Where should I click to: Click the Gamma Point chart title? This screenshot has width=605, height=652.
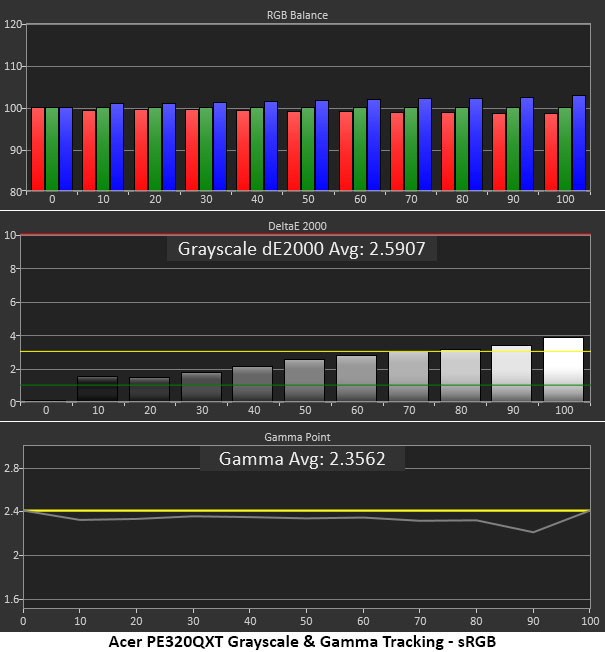click(297, 437)
